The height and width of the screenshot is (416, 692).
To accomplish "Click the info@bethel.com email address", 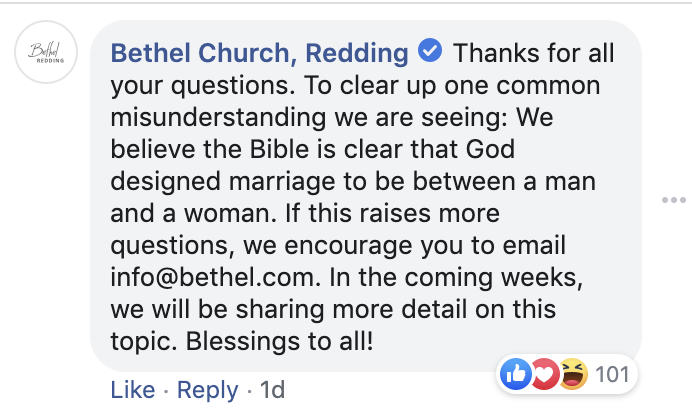I will coord(214,277).
